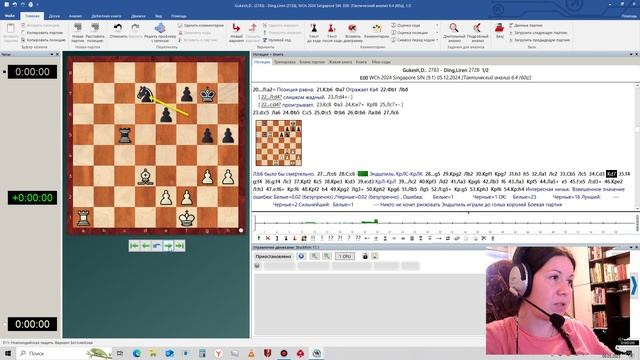The height and width of the screenshot is (360, 640).
Task: Click Copy game in clipboard group
Action: coord(42,33)
